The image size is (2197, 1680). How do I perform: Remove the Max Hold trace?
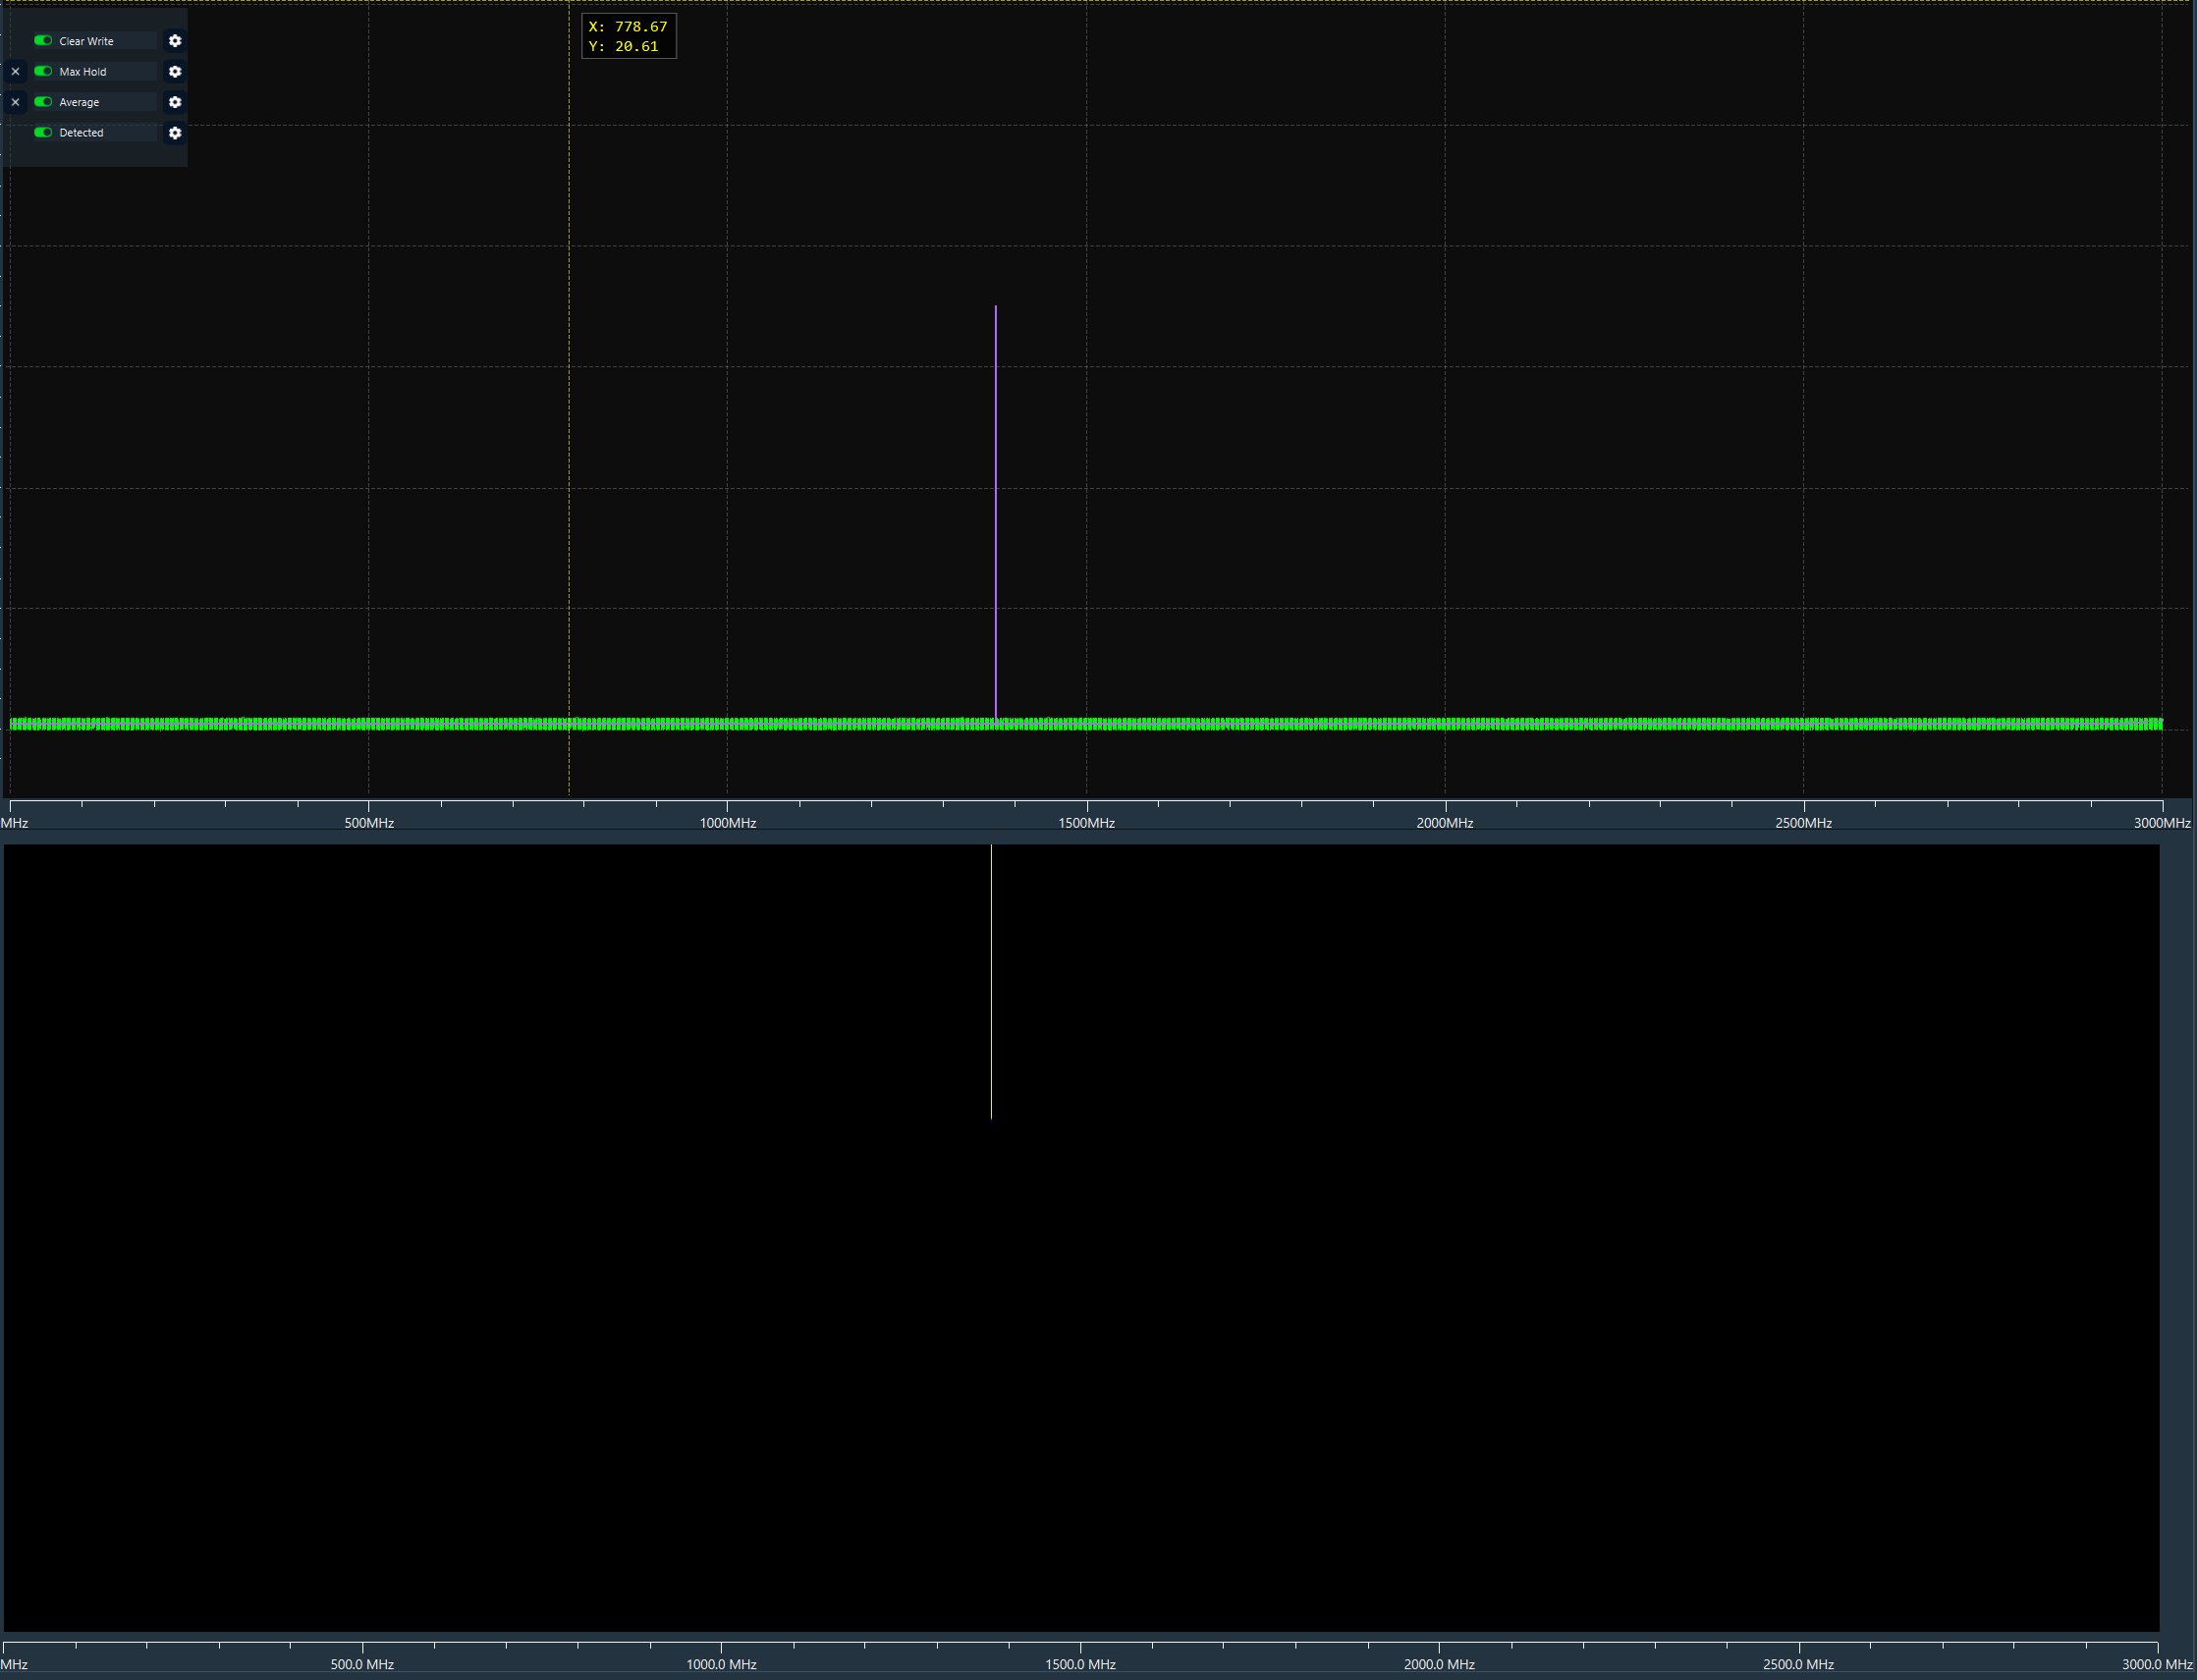(15, 72)
